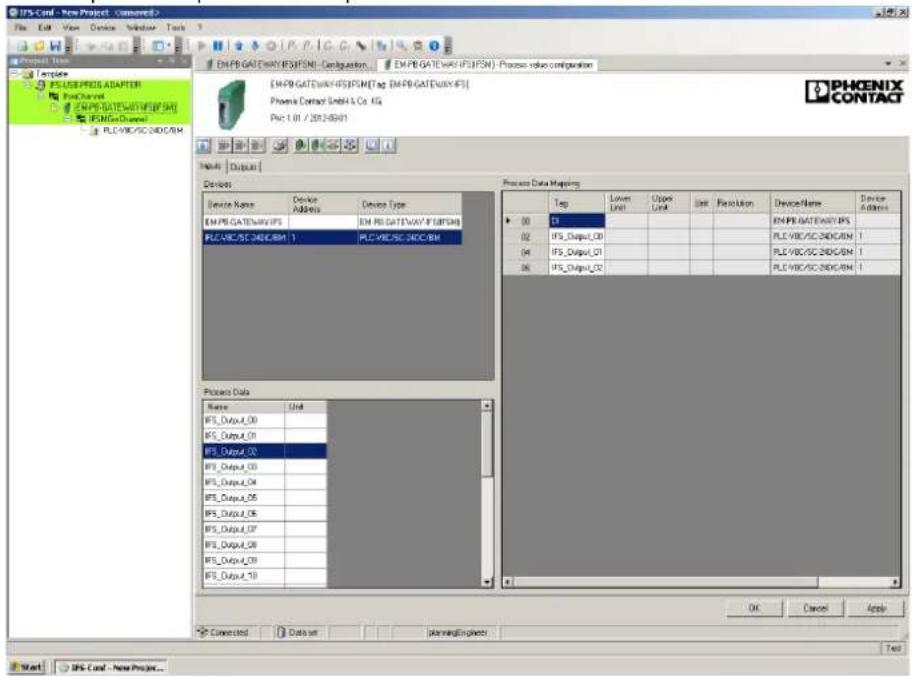Select IFS_Output_02 in Process Data list

click(265, 451)
